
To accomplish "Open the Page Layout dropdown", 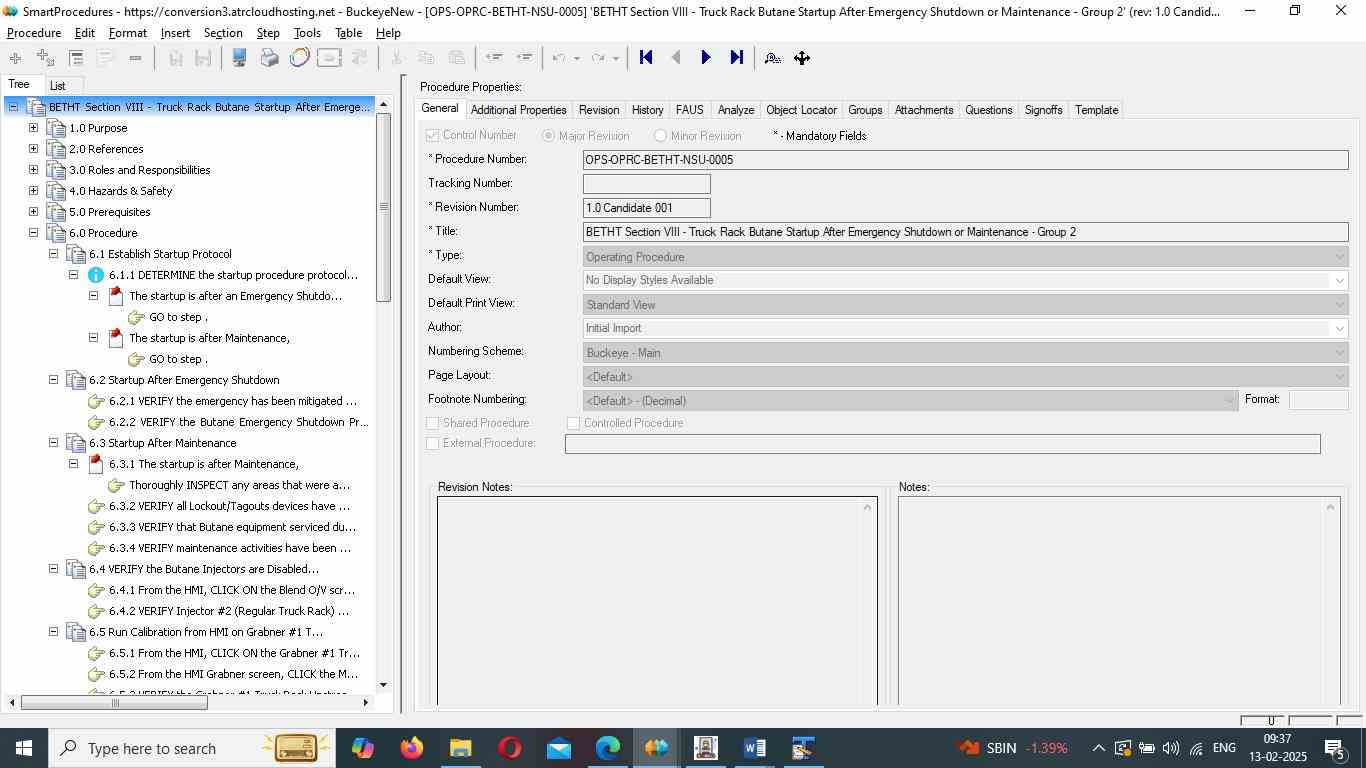I will (966, 377).
